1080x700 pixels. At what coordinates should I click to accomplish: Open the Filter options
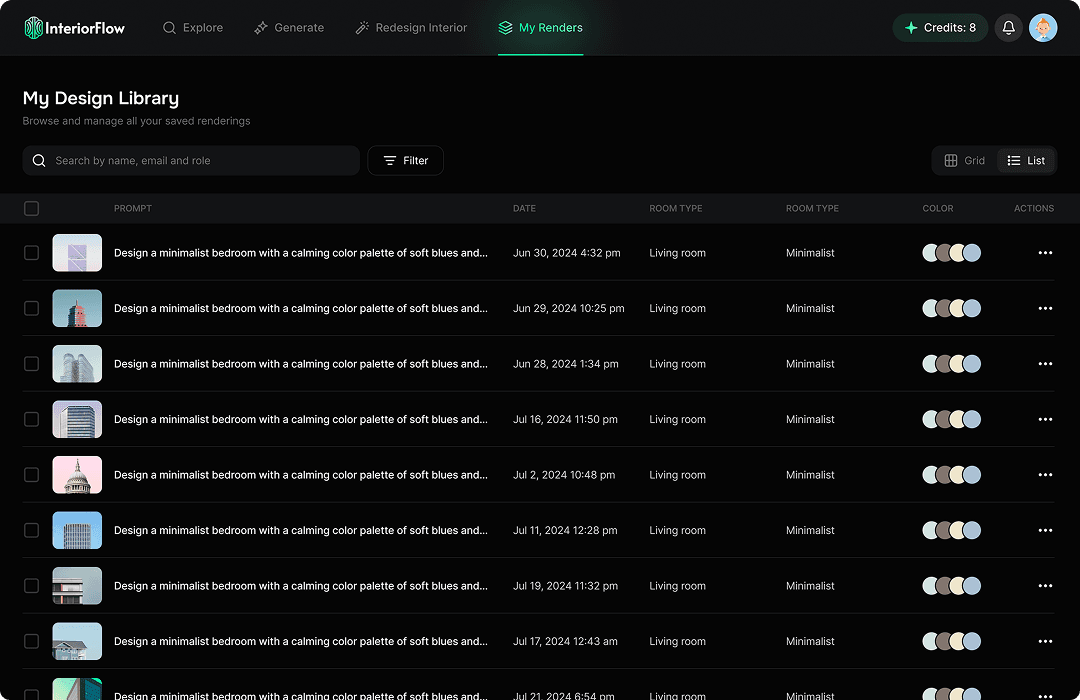(x=405, y=160)
